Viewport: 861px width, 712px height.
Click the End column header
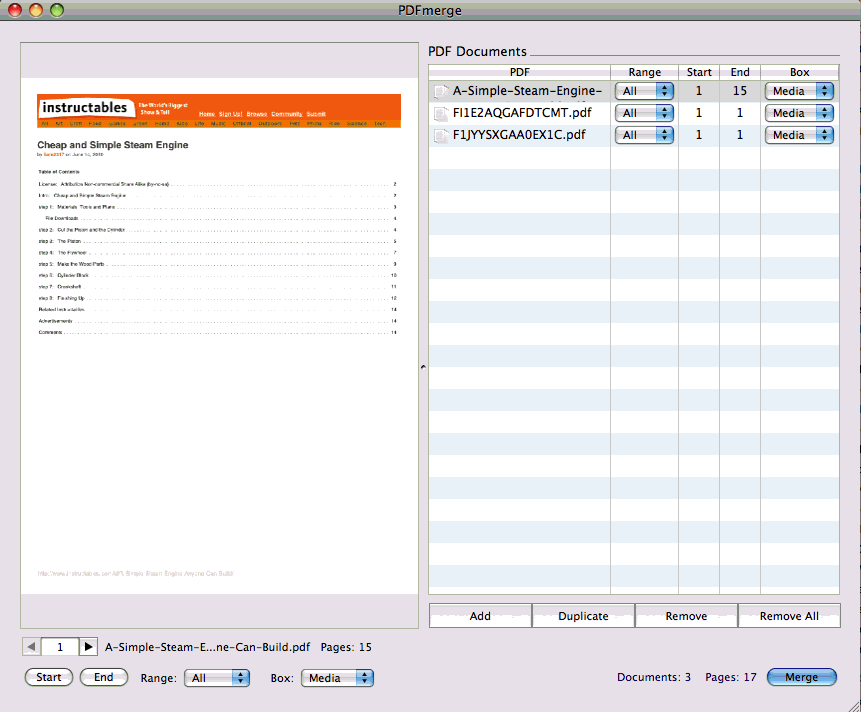740,72
